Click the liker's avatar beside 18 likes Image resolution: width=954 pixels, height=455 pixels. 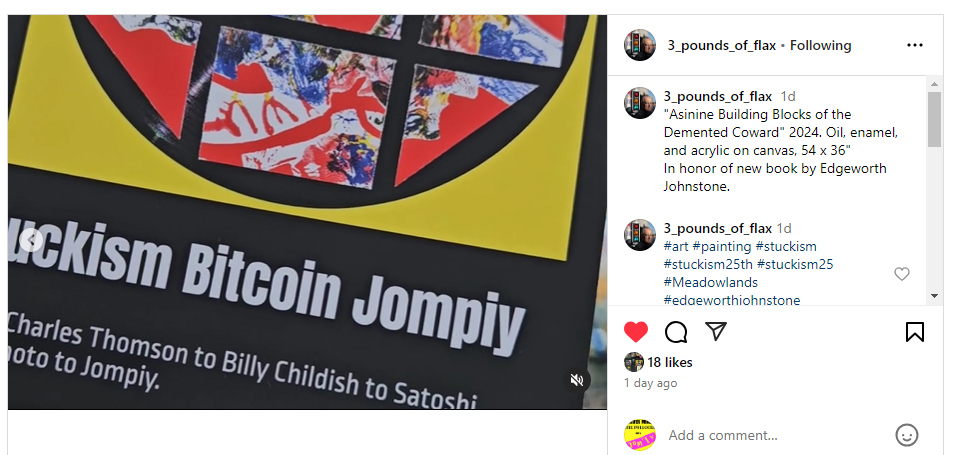pyautogui.click(x=634, y=362)
